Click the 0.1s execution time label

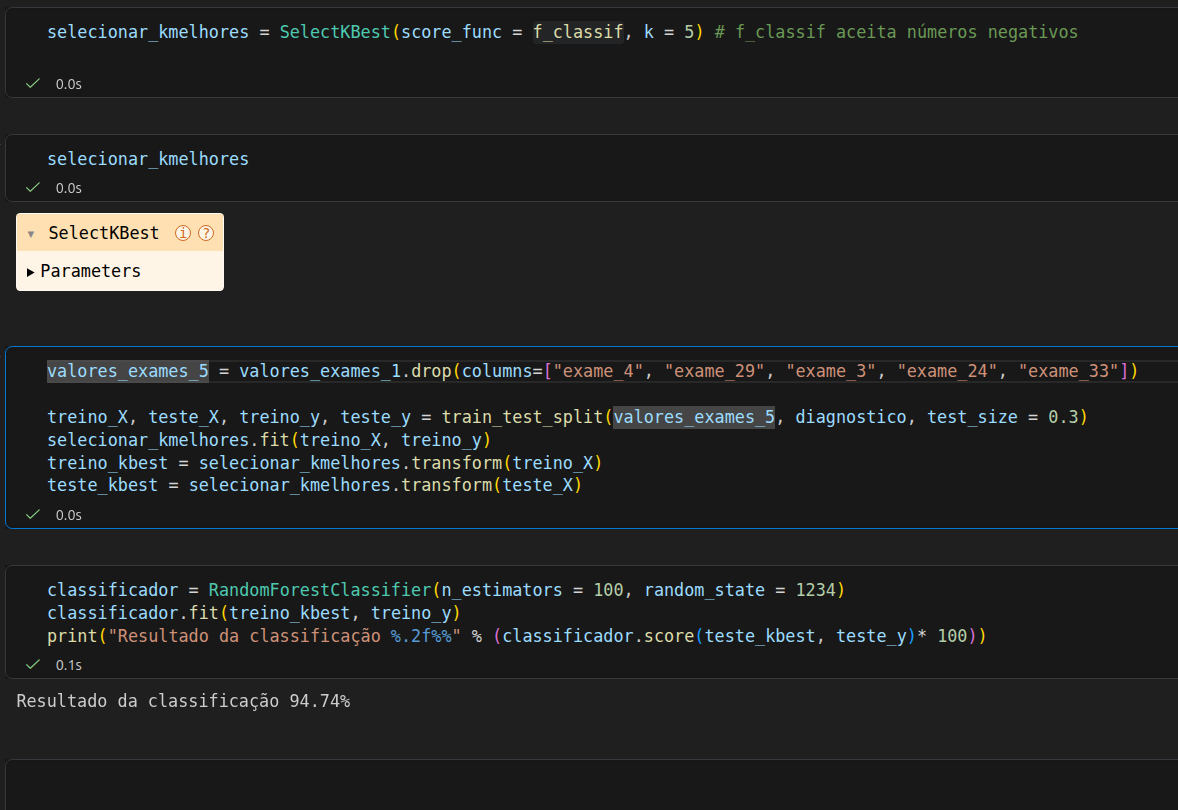point(69,665)
